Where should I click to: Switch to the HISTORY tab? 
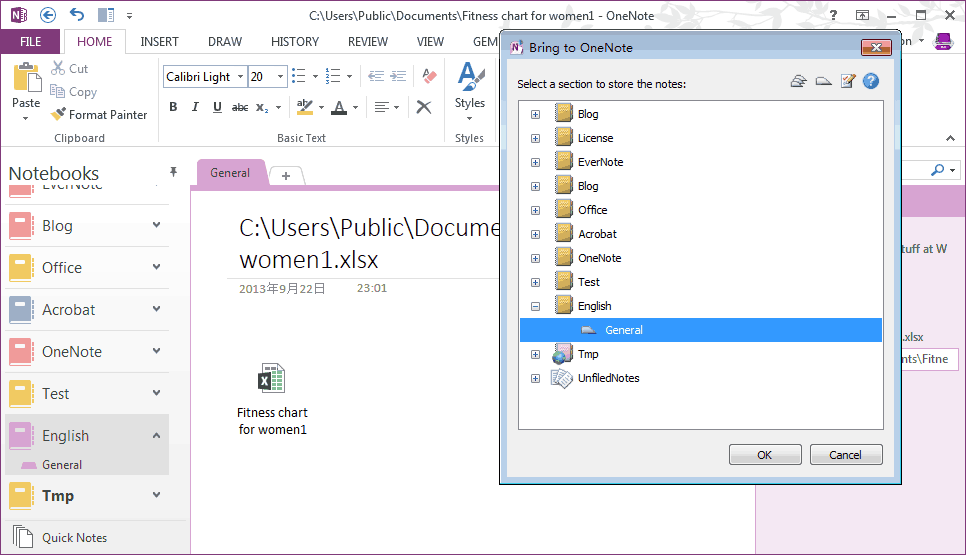295,41
